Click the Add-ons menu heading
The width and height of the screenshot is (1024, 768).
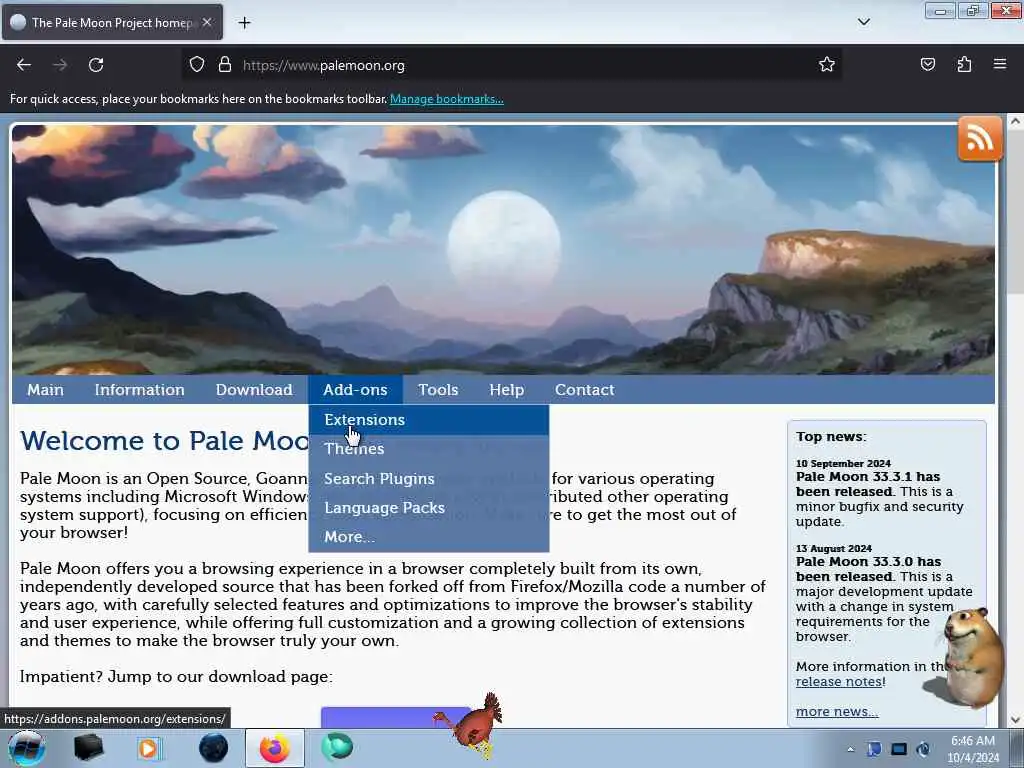(355, 390)
